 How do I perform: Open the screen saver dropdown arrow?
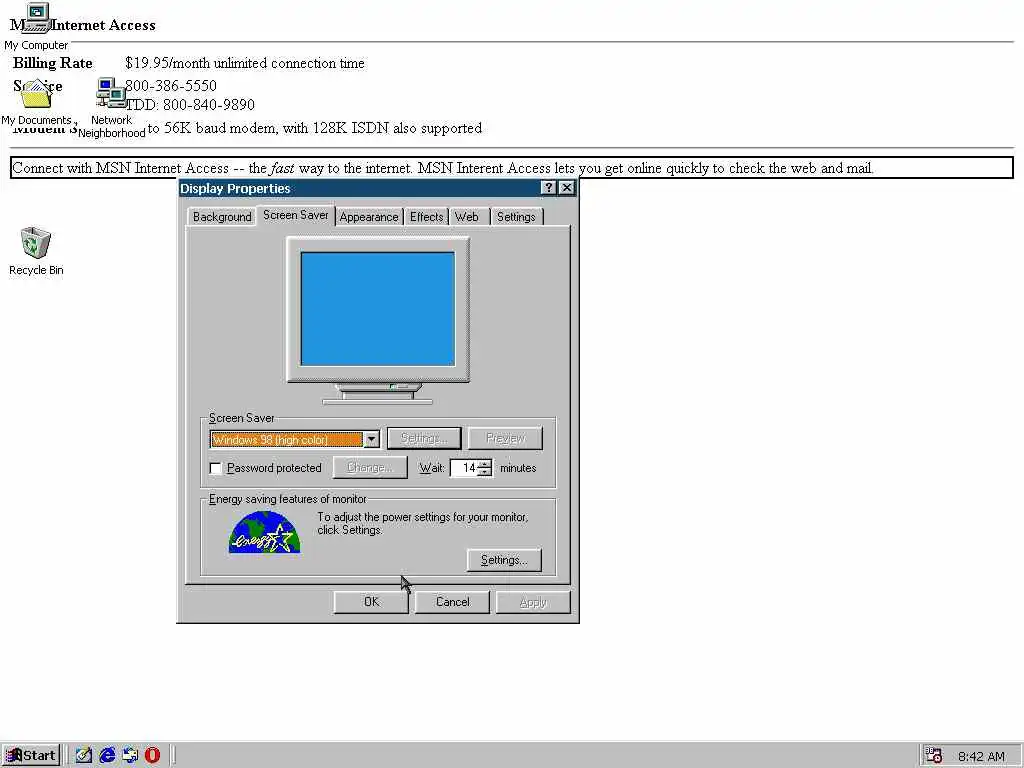coord(371,440)
